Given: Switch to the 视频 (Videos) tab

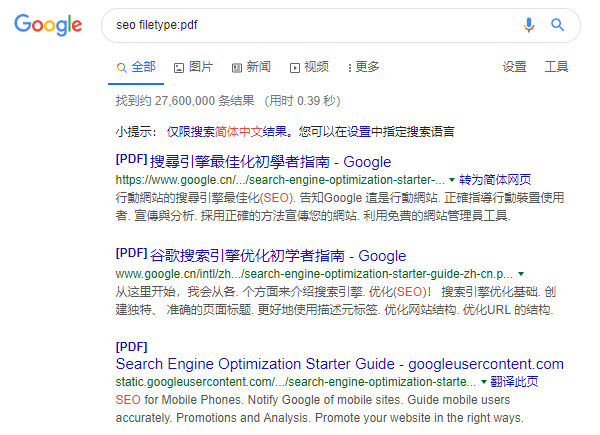Looking at the screenshot, I should pyautogui.click(x=309, y=67).
